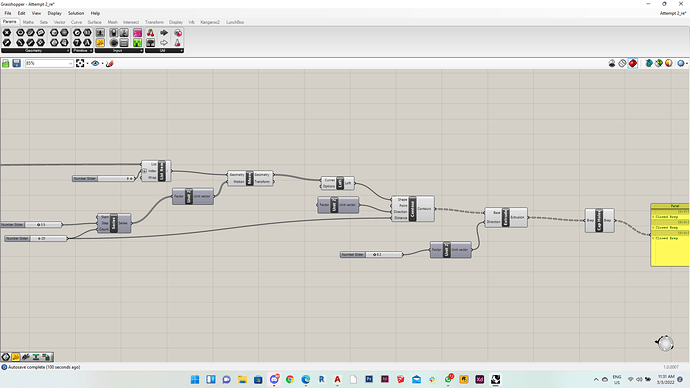Select the Zoom Extents icon in canvas toolbar
690x388 pixels.
pyautogui.click(x=80, y=63)
